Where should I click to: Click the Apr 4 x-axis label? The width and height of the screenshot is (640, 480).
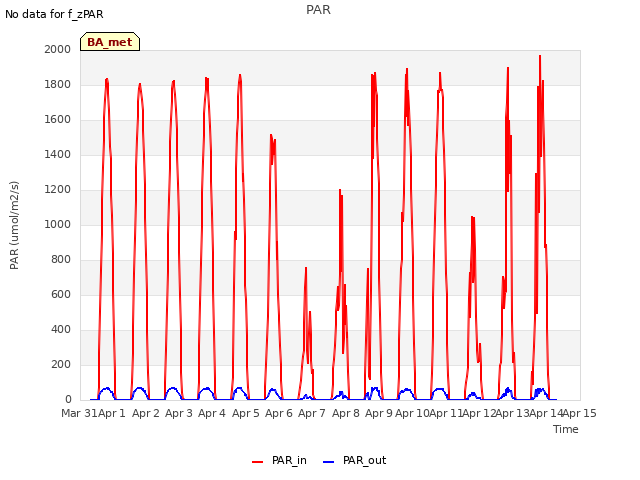point(212,413)
